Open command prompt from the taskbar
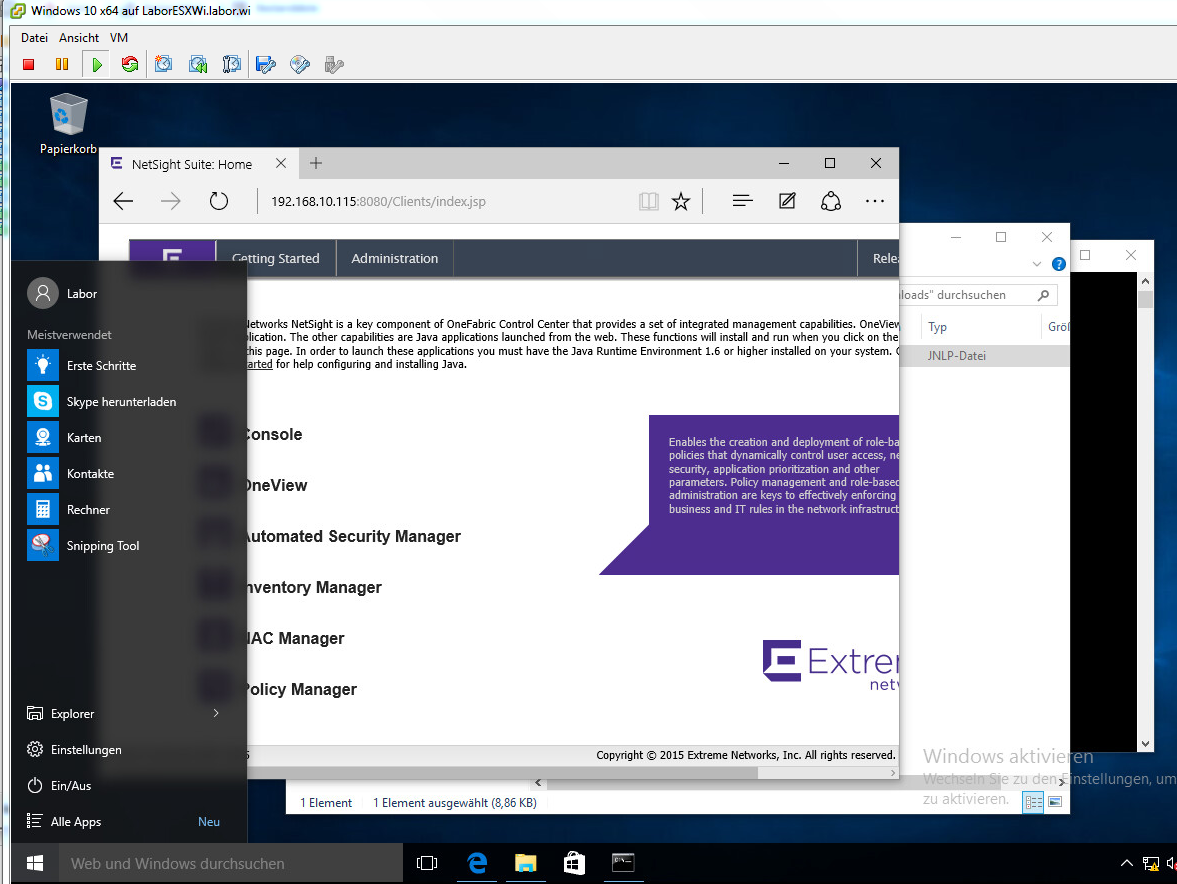The image size is (1177, 884). (x=623, y=864)
